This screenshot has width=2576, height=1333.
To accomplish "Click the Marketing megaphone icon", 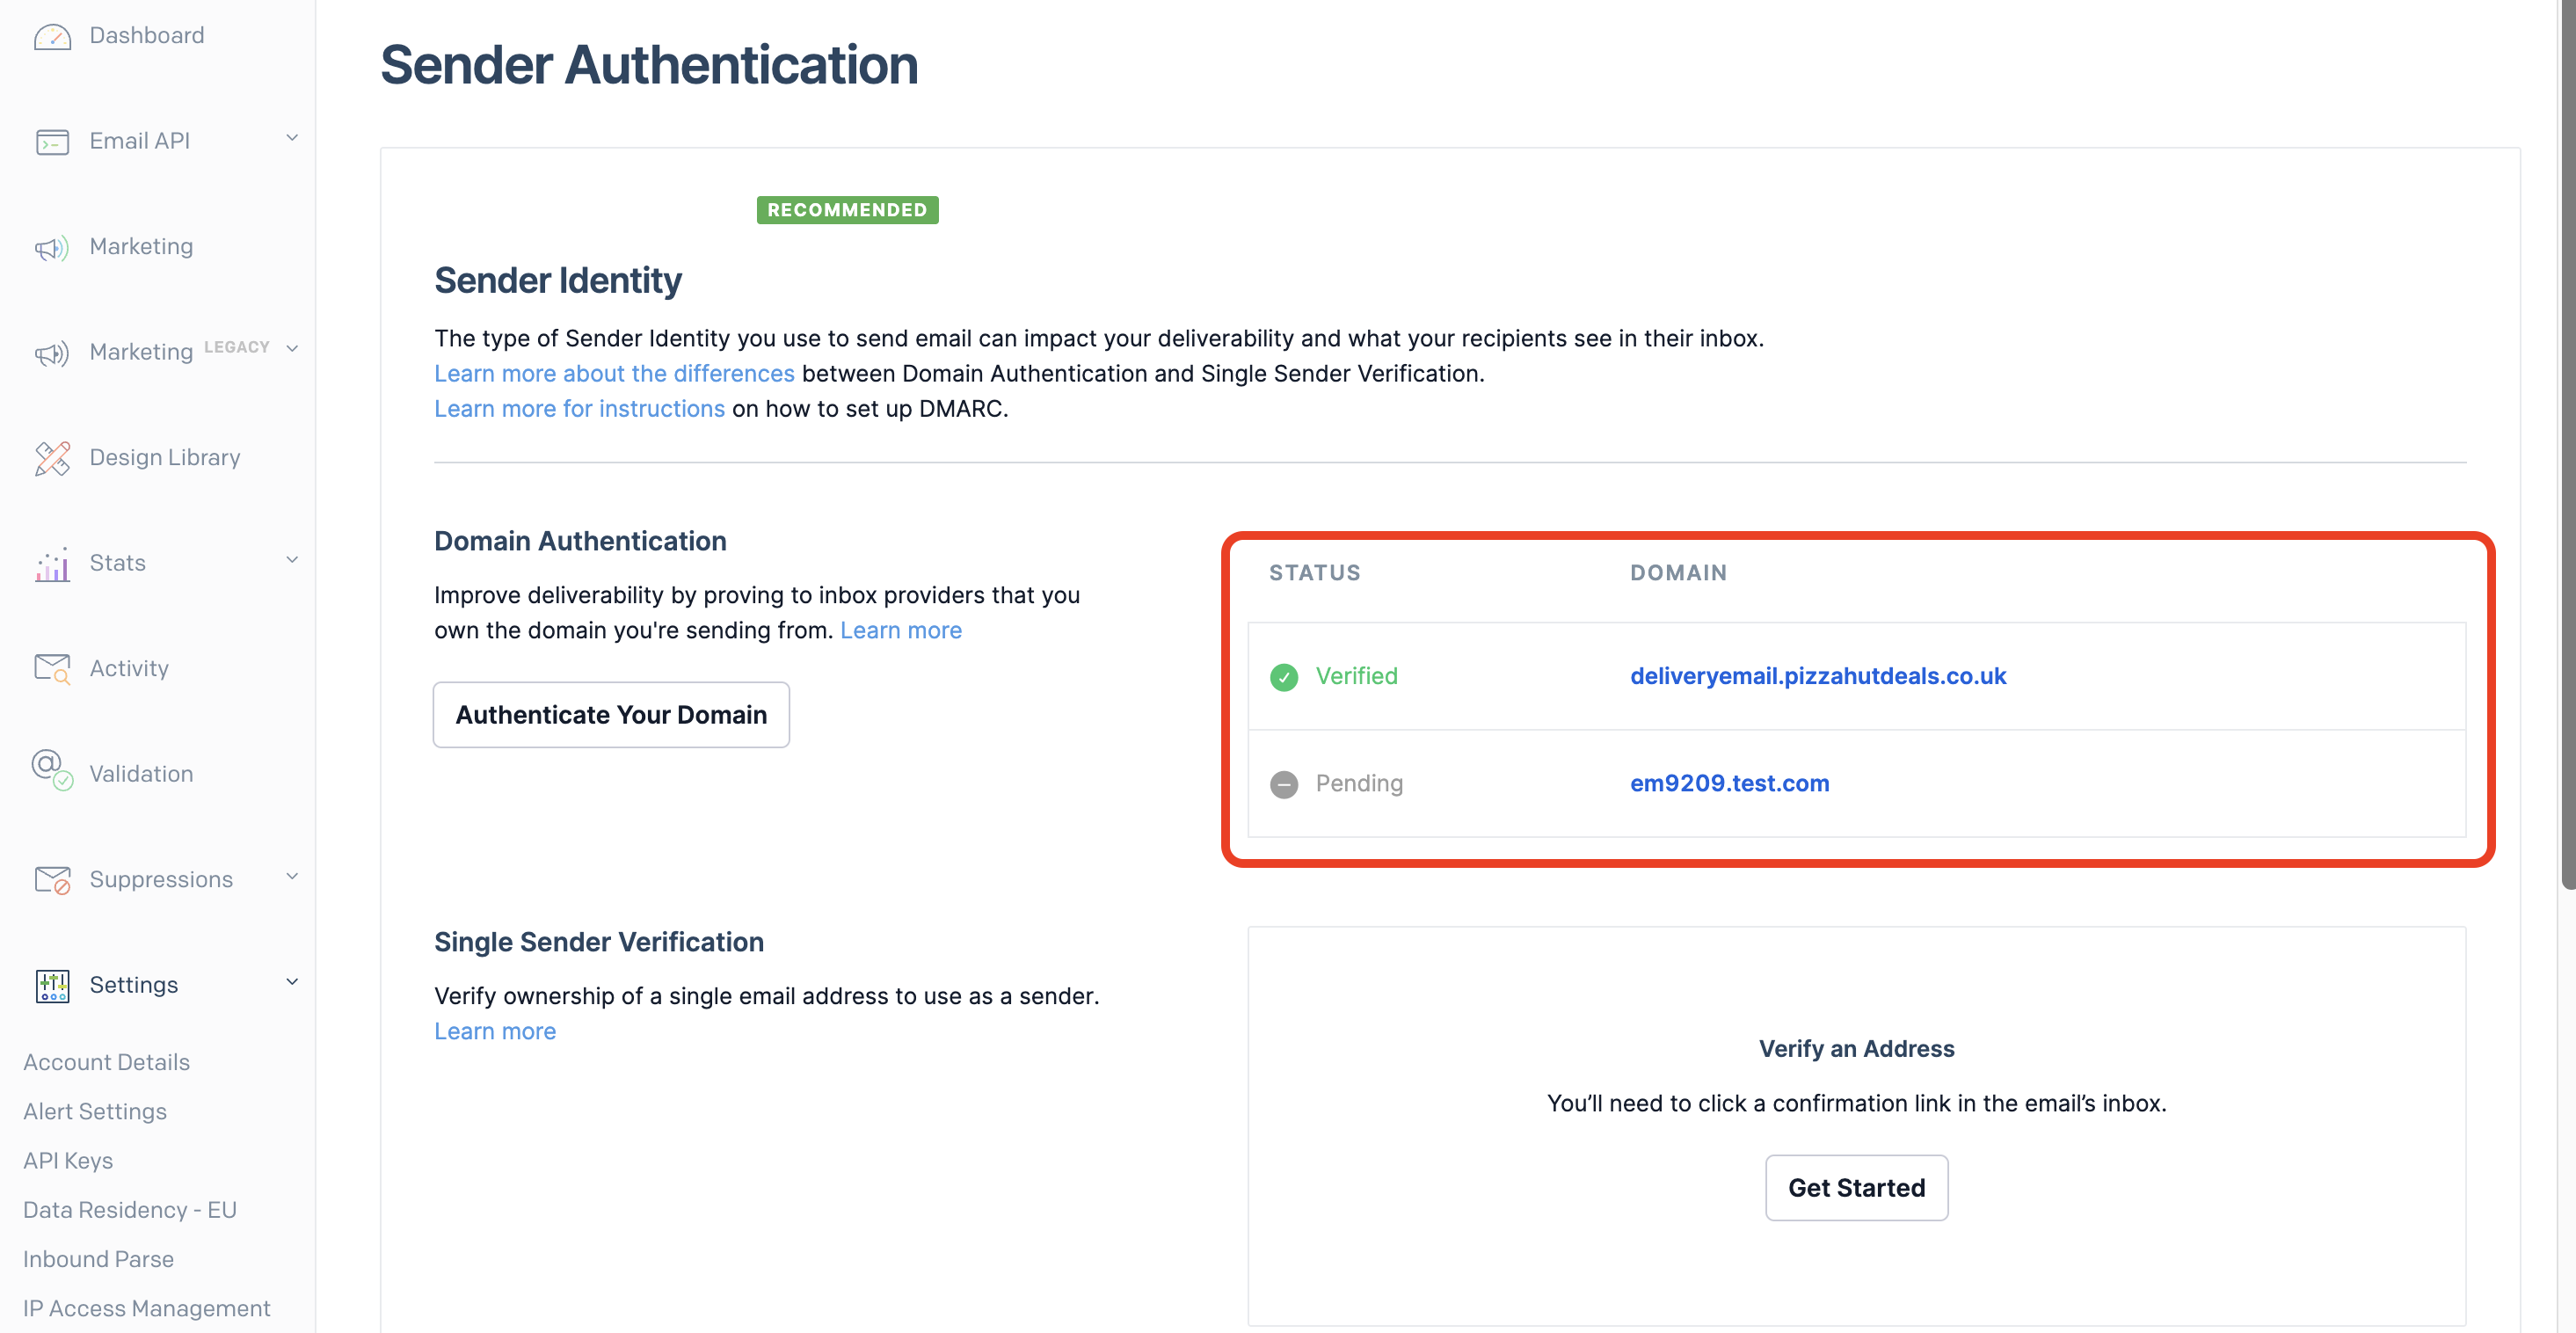I will coord(52,248).
